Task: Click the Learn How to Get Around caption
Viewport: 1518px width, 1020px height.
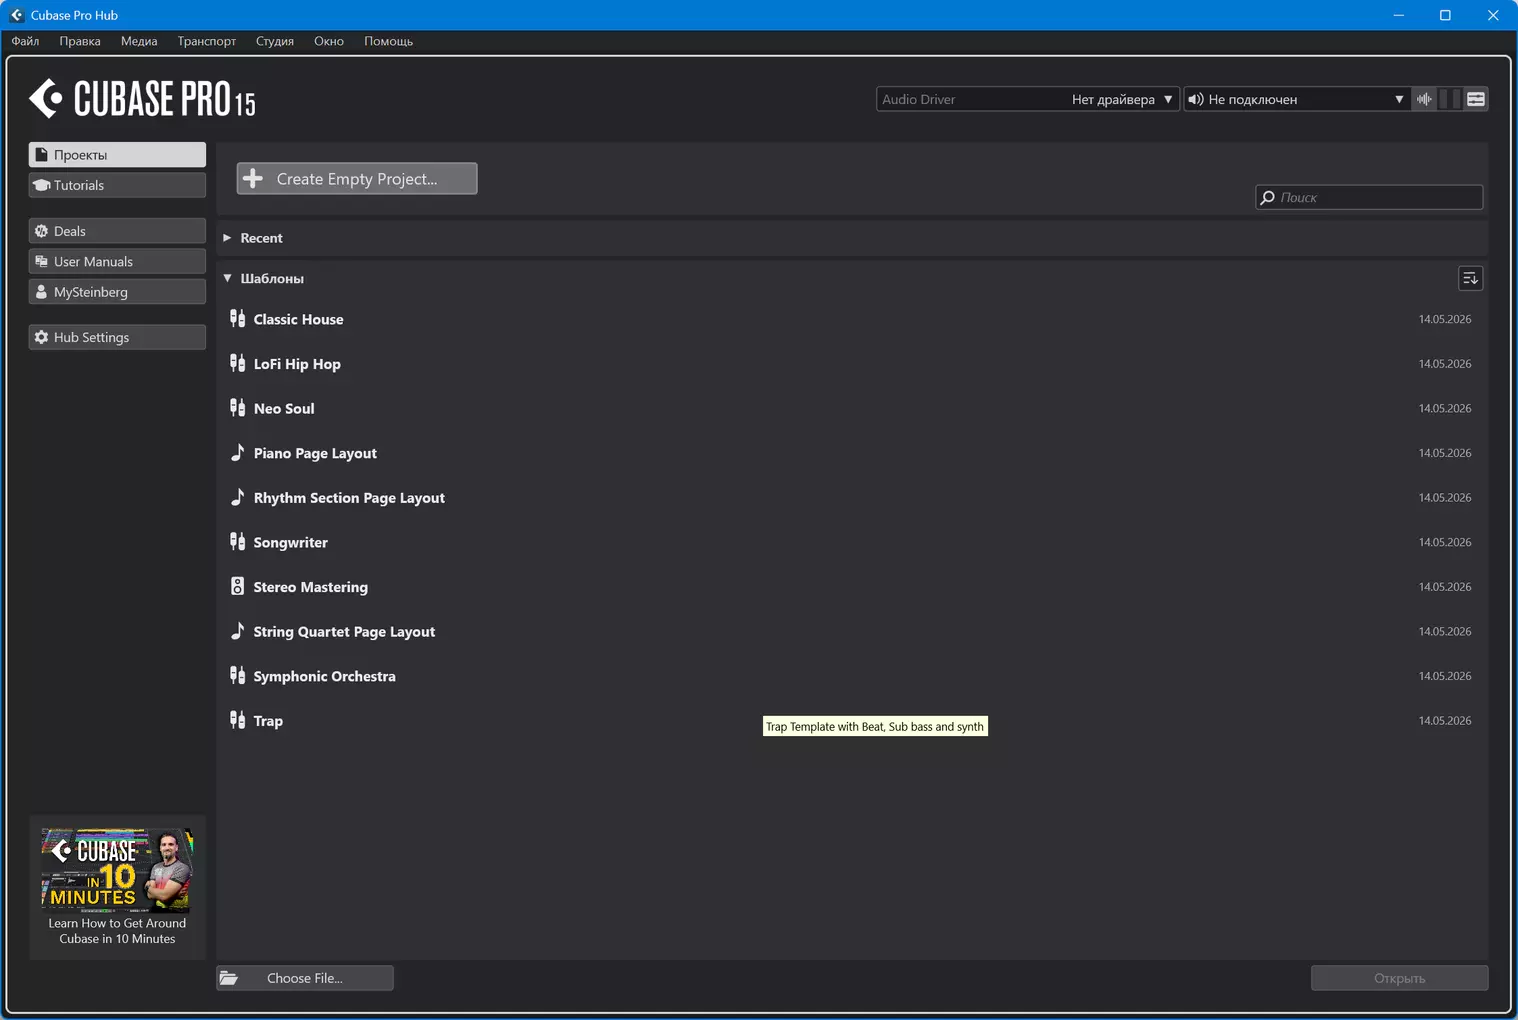Action: pyautogui.click(x=117, y=931)
